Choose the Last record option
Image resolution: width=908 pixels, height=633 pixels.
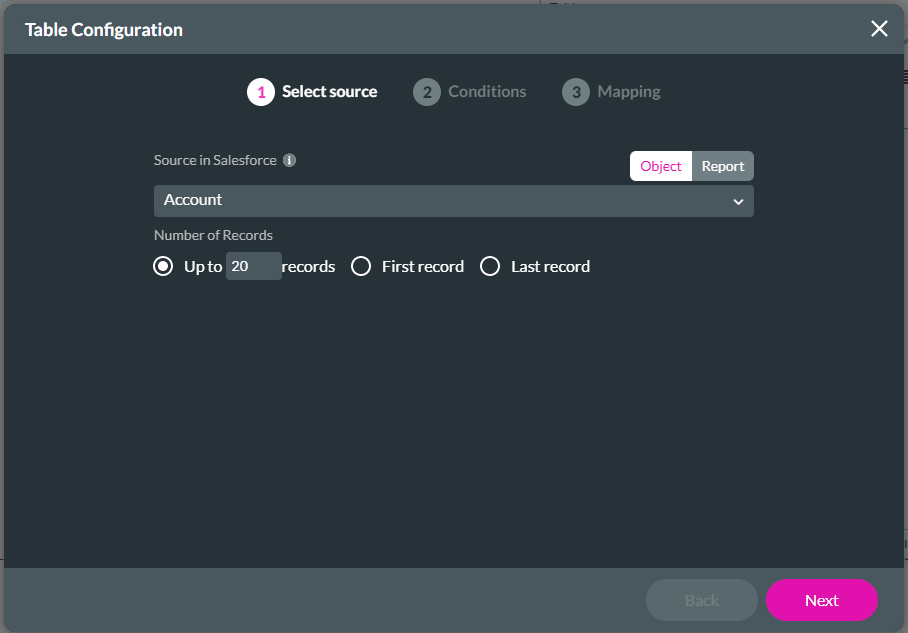tap(490, 266)
